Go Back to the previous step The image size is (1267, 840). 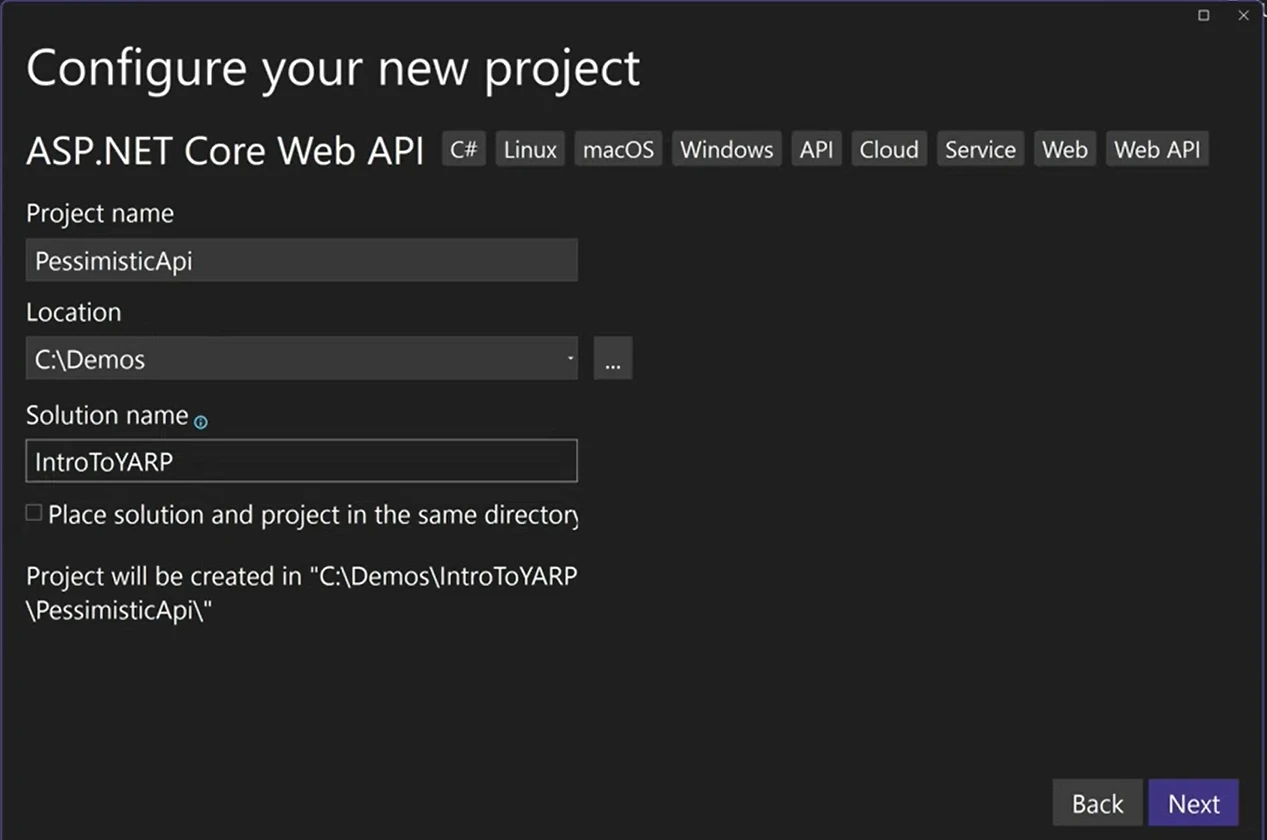click(1097, 803)
